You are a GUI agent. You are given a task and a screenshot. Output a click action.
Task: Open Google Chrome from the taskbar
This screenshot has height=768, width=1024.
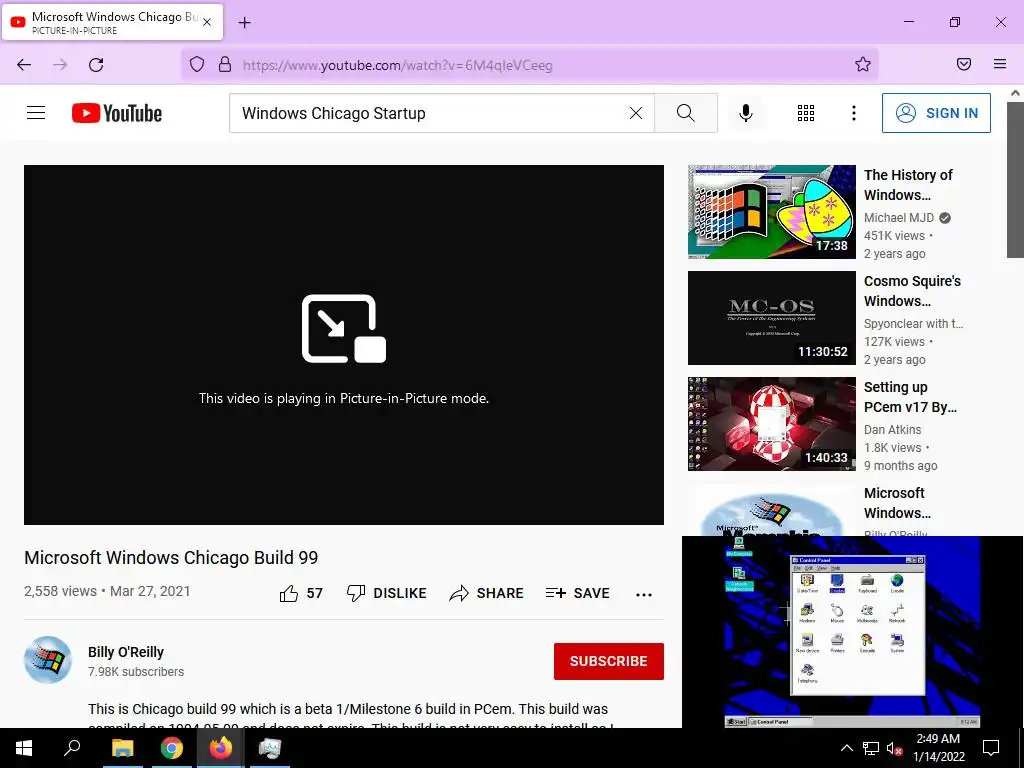(x=172, y=748)
